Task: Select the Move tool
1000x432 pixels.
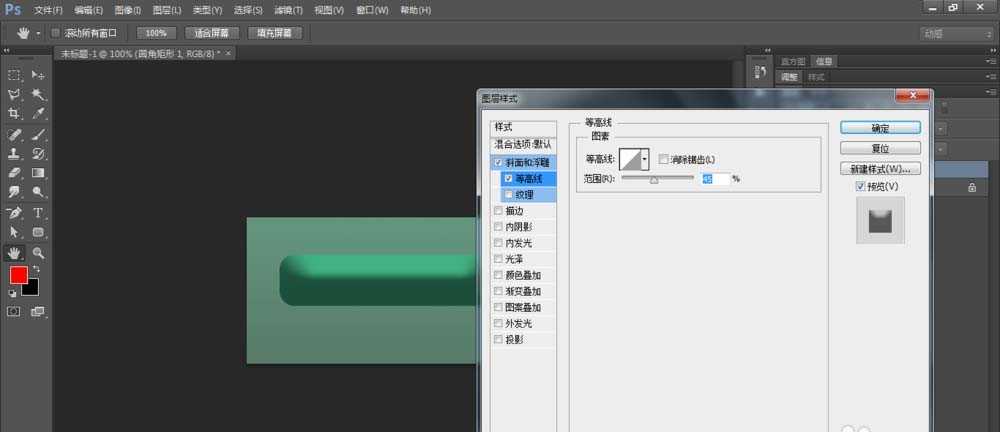Action: (x=38, y=75)
